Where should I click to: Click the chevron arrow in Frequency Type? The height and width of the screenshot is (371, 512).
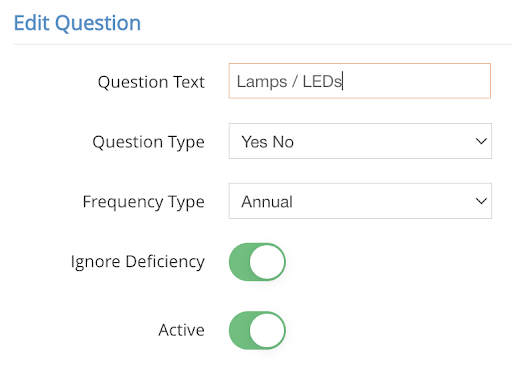tap(481, 201)
